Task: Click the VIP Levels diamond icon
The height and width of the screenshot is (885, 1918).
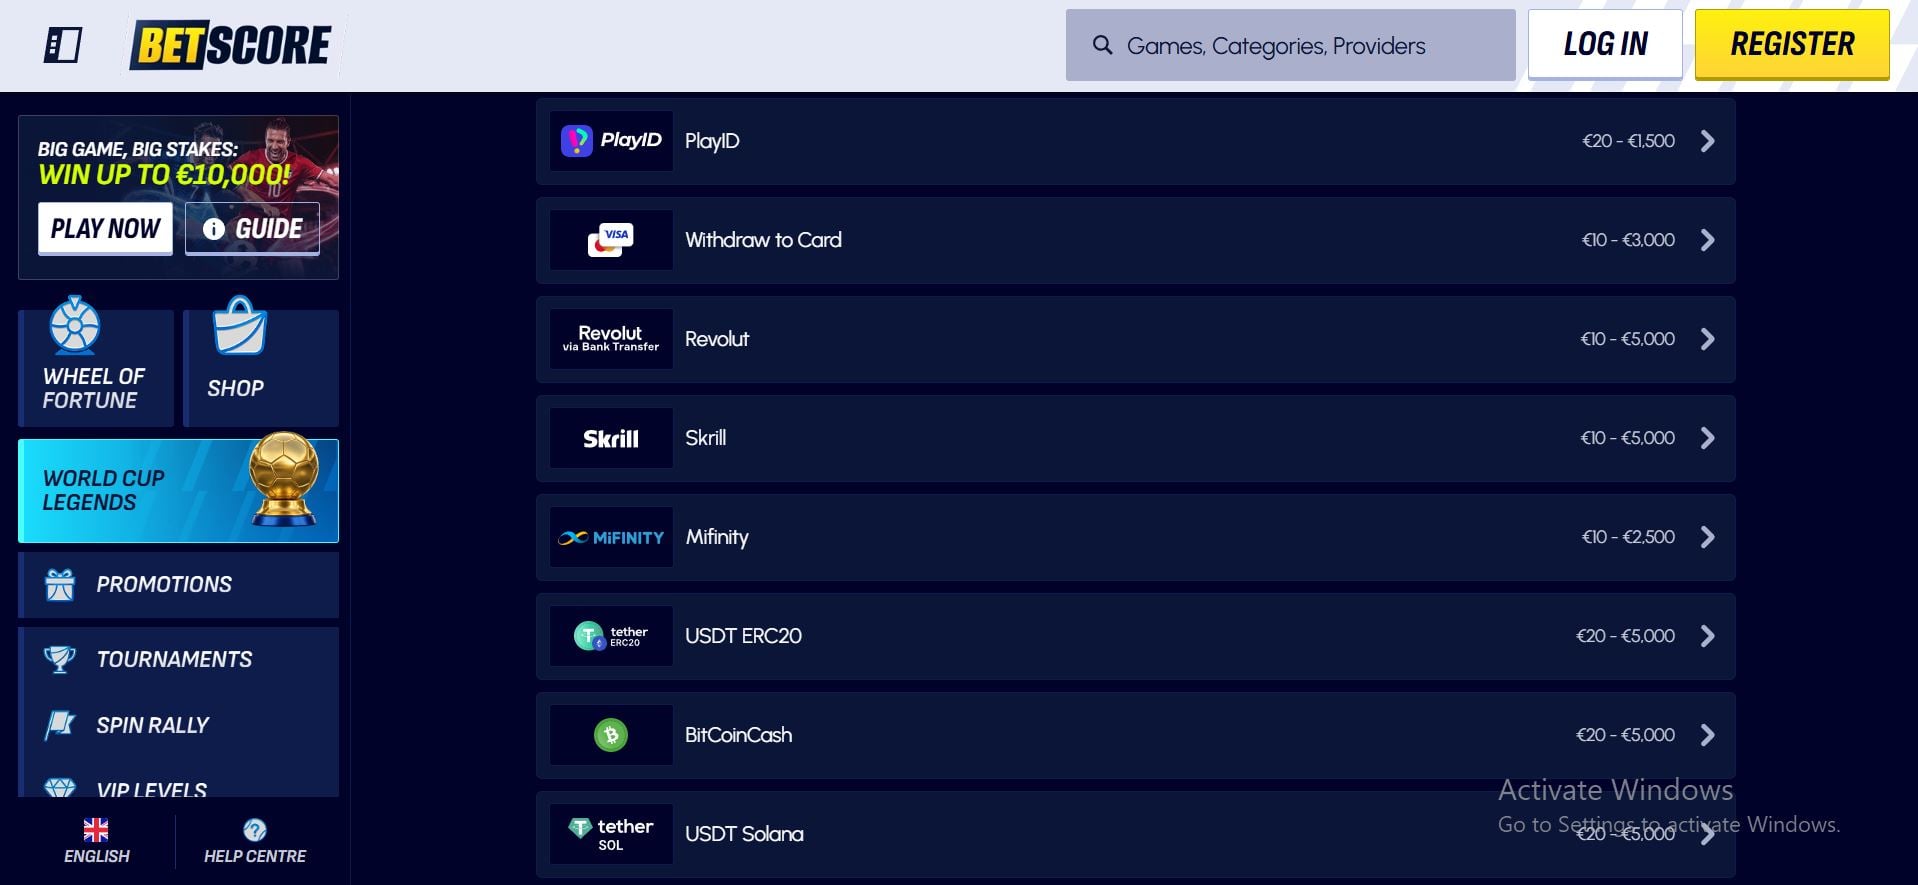Action: click(60, 788)
